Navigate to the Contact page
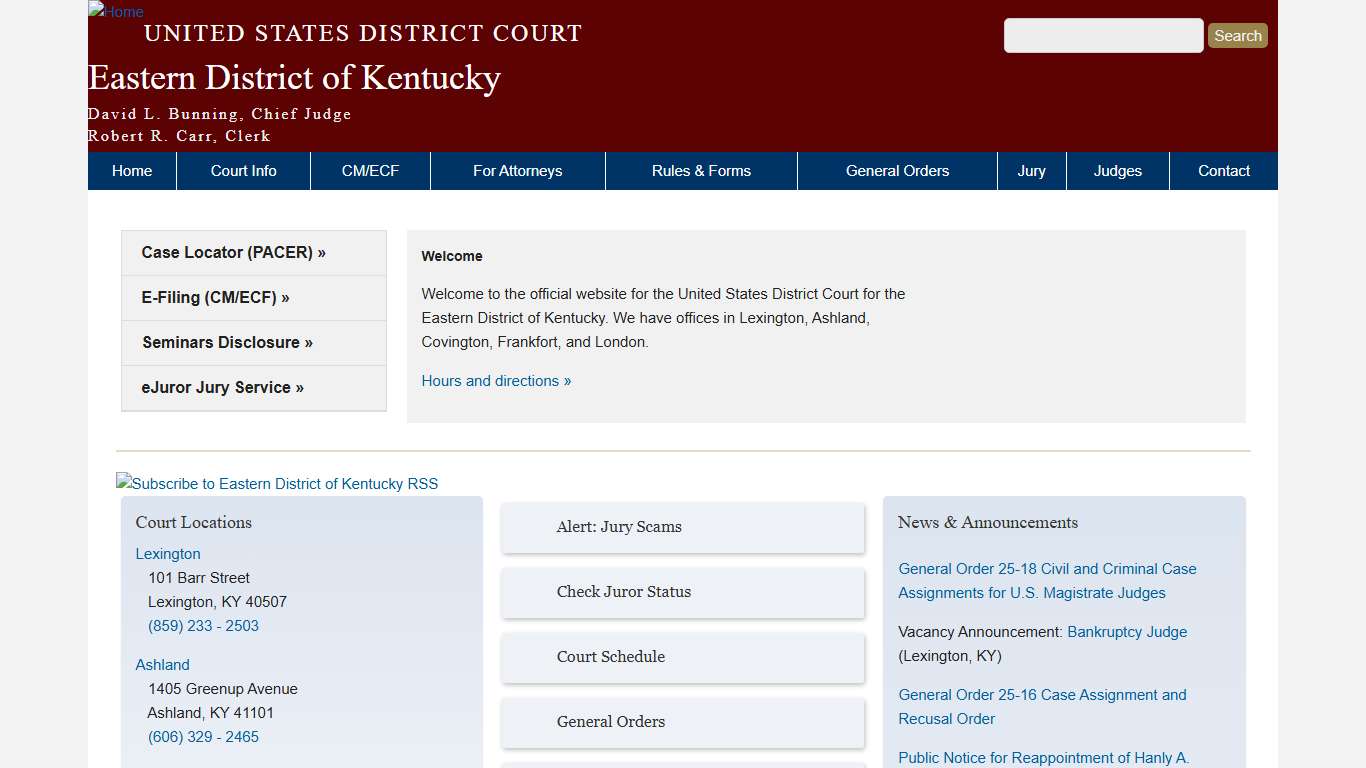The width and height of the screenshot is (1366, 768). point(1223,170)
